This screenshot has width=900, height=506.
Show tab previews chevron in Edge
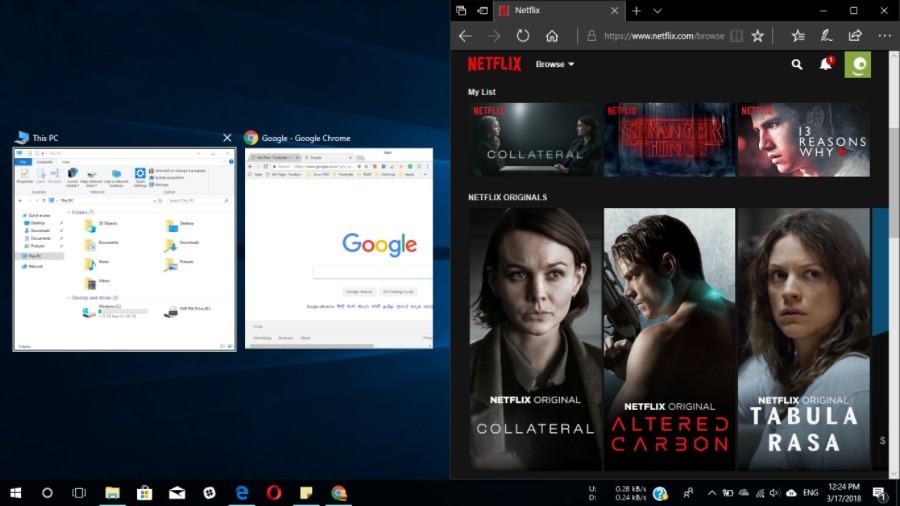[x=658, y=11]
